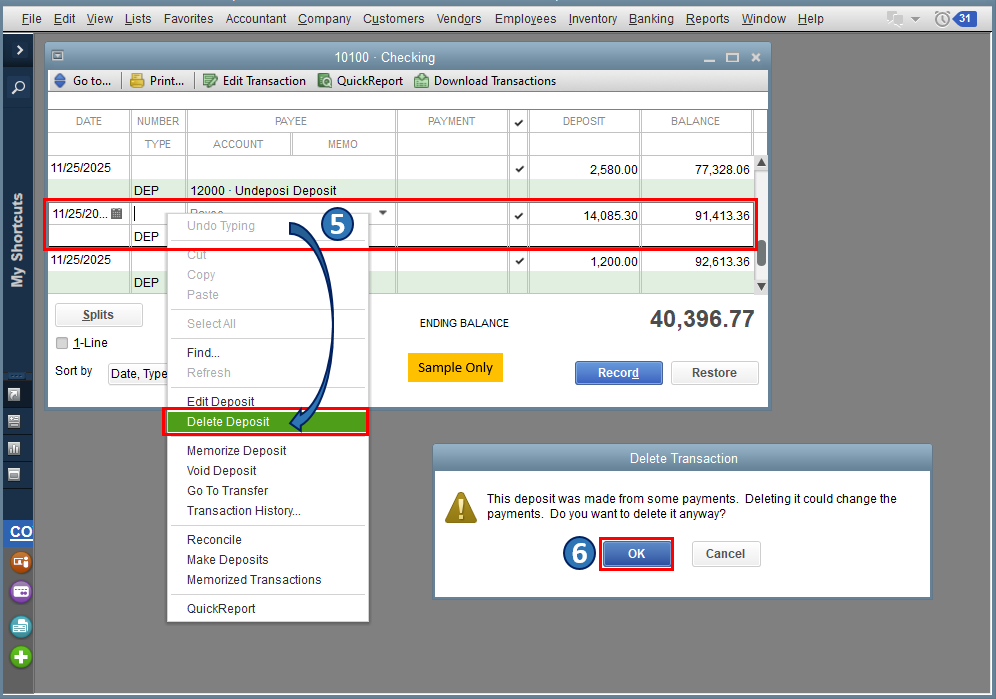This screenshot has height=699, width=996.
Task: Click the Restore button
Action: [x=715, y=373]
